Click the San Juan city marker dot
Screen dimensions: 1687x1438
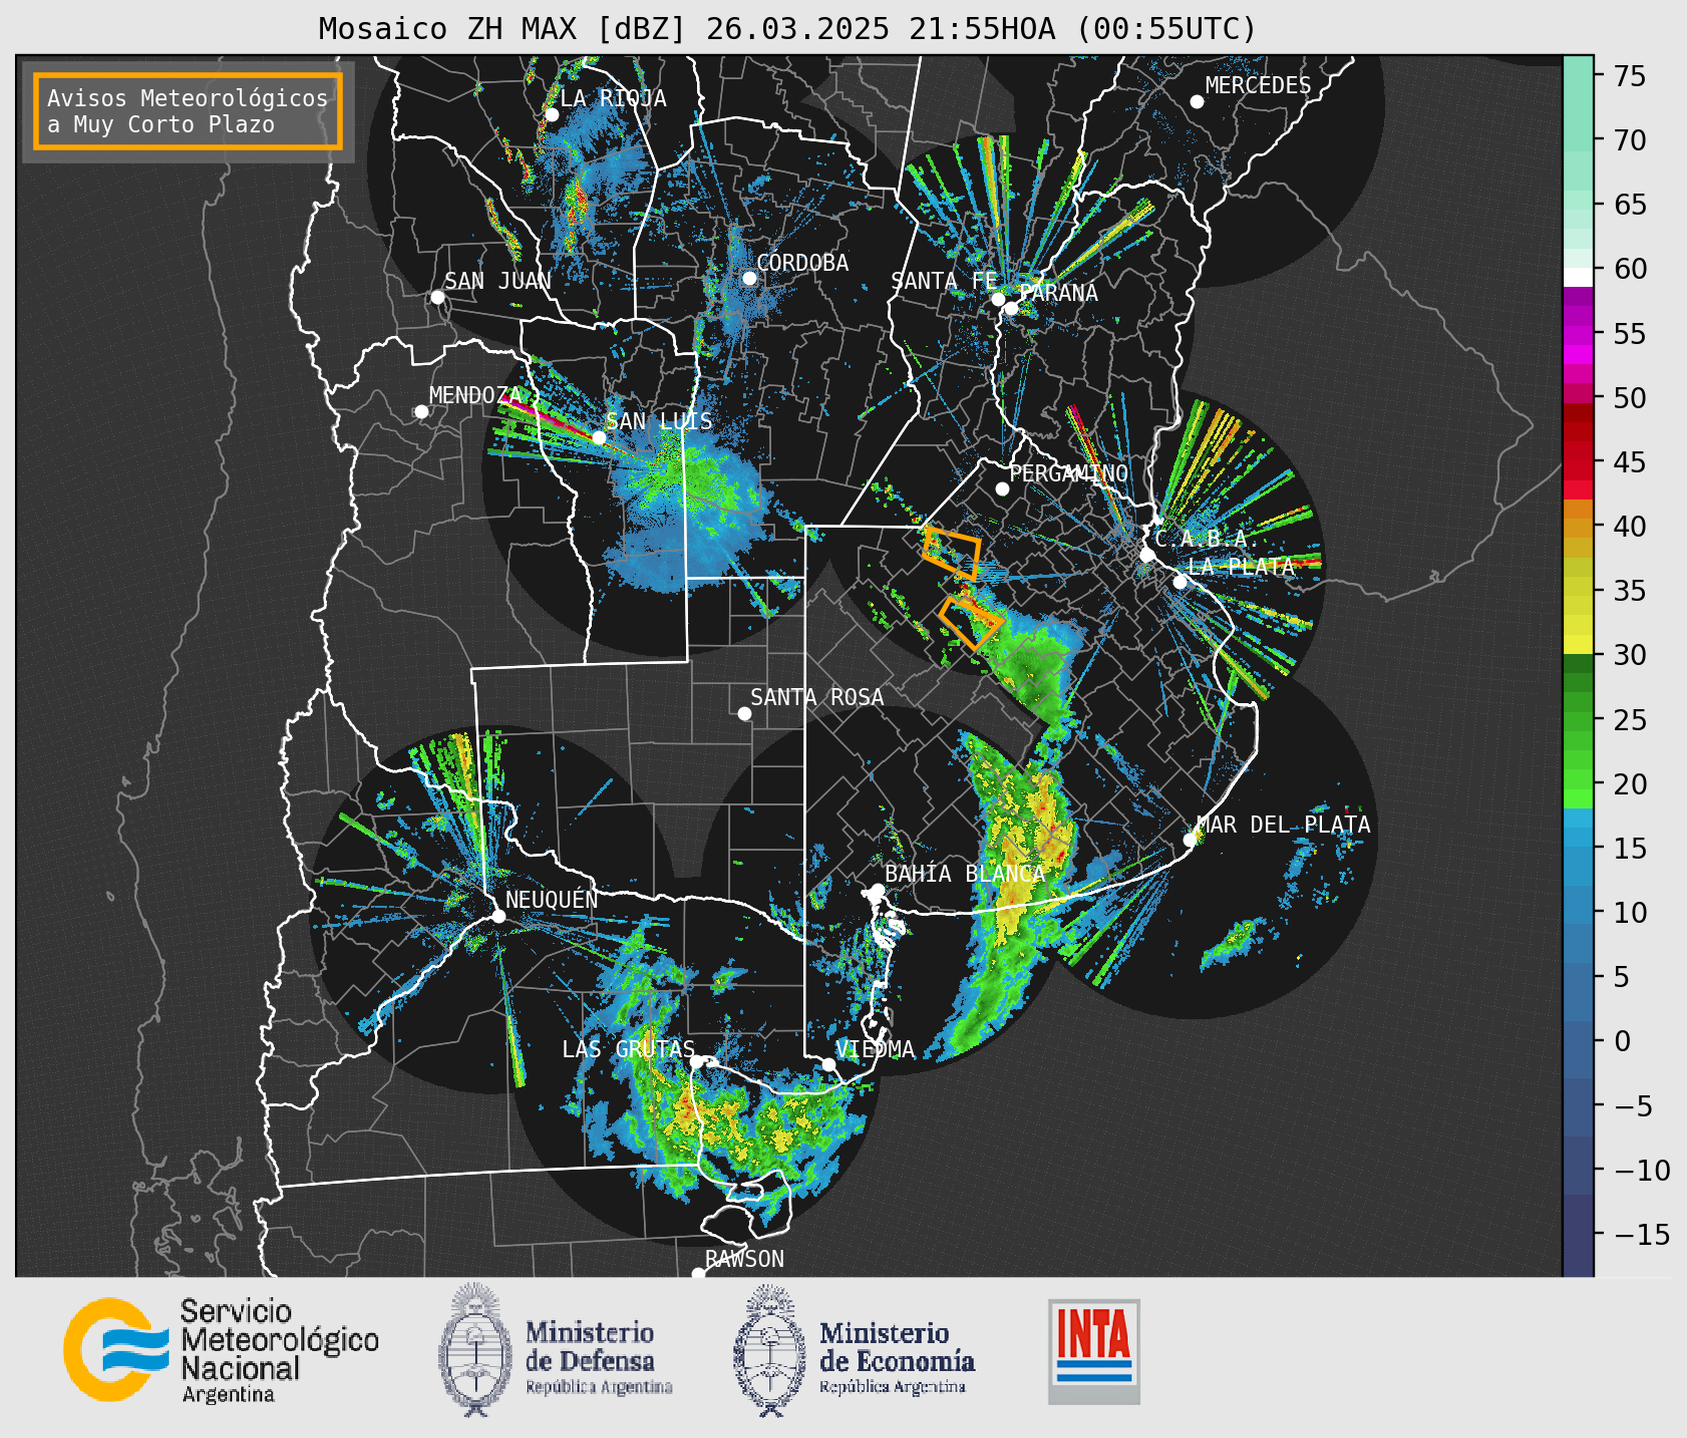437,297
